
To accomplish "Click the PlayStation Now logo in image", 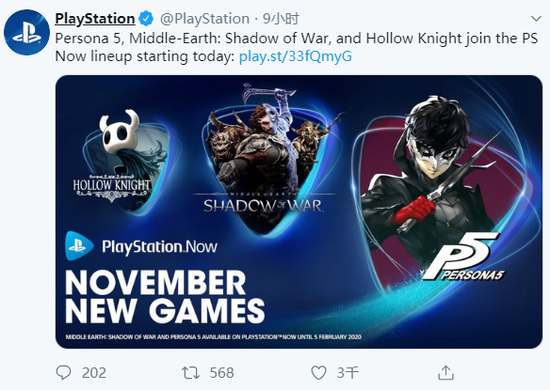I will (141, 246).
